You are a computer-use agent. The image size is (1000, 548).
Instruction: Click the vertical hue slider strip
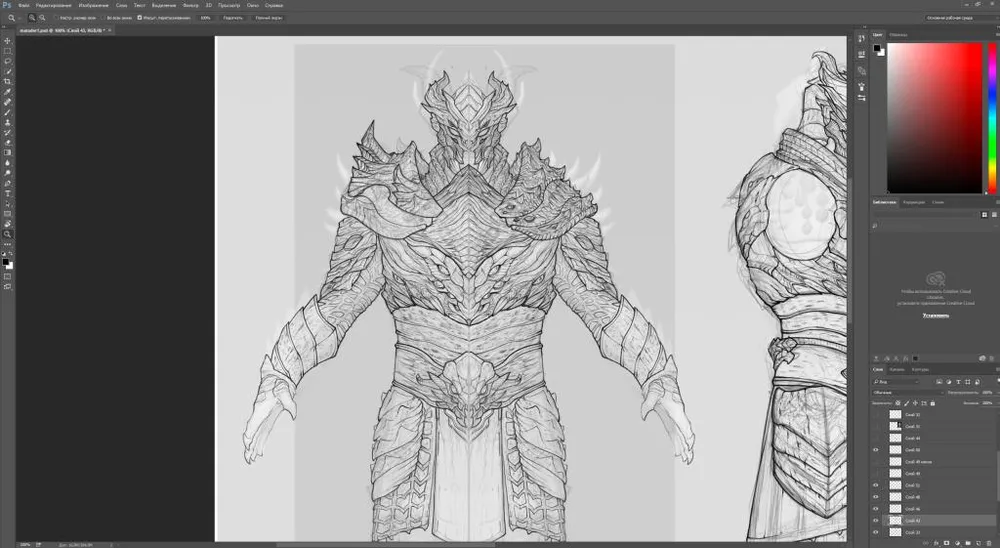(x=992, y=118)
